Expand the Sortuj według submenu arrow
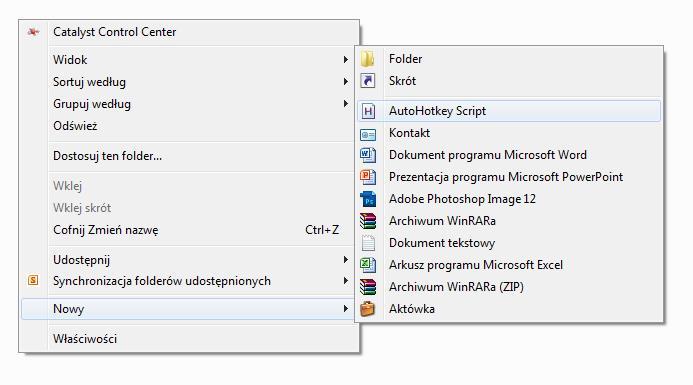 pyautogui.click(x=346, y=81)
